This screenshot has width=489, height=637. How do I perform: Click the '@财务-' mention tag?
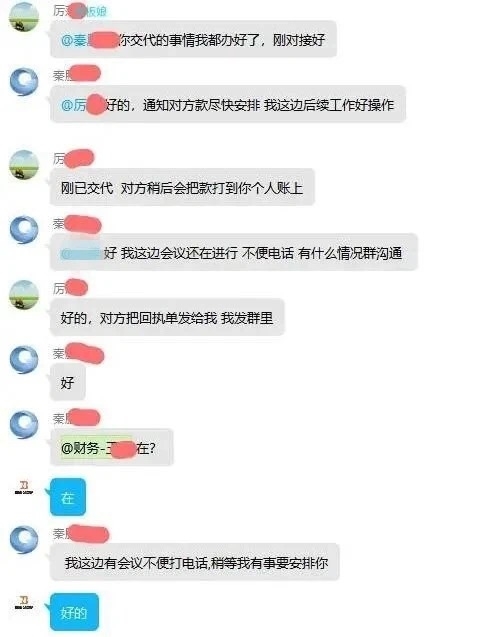[x=97, y=448]
